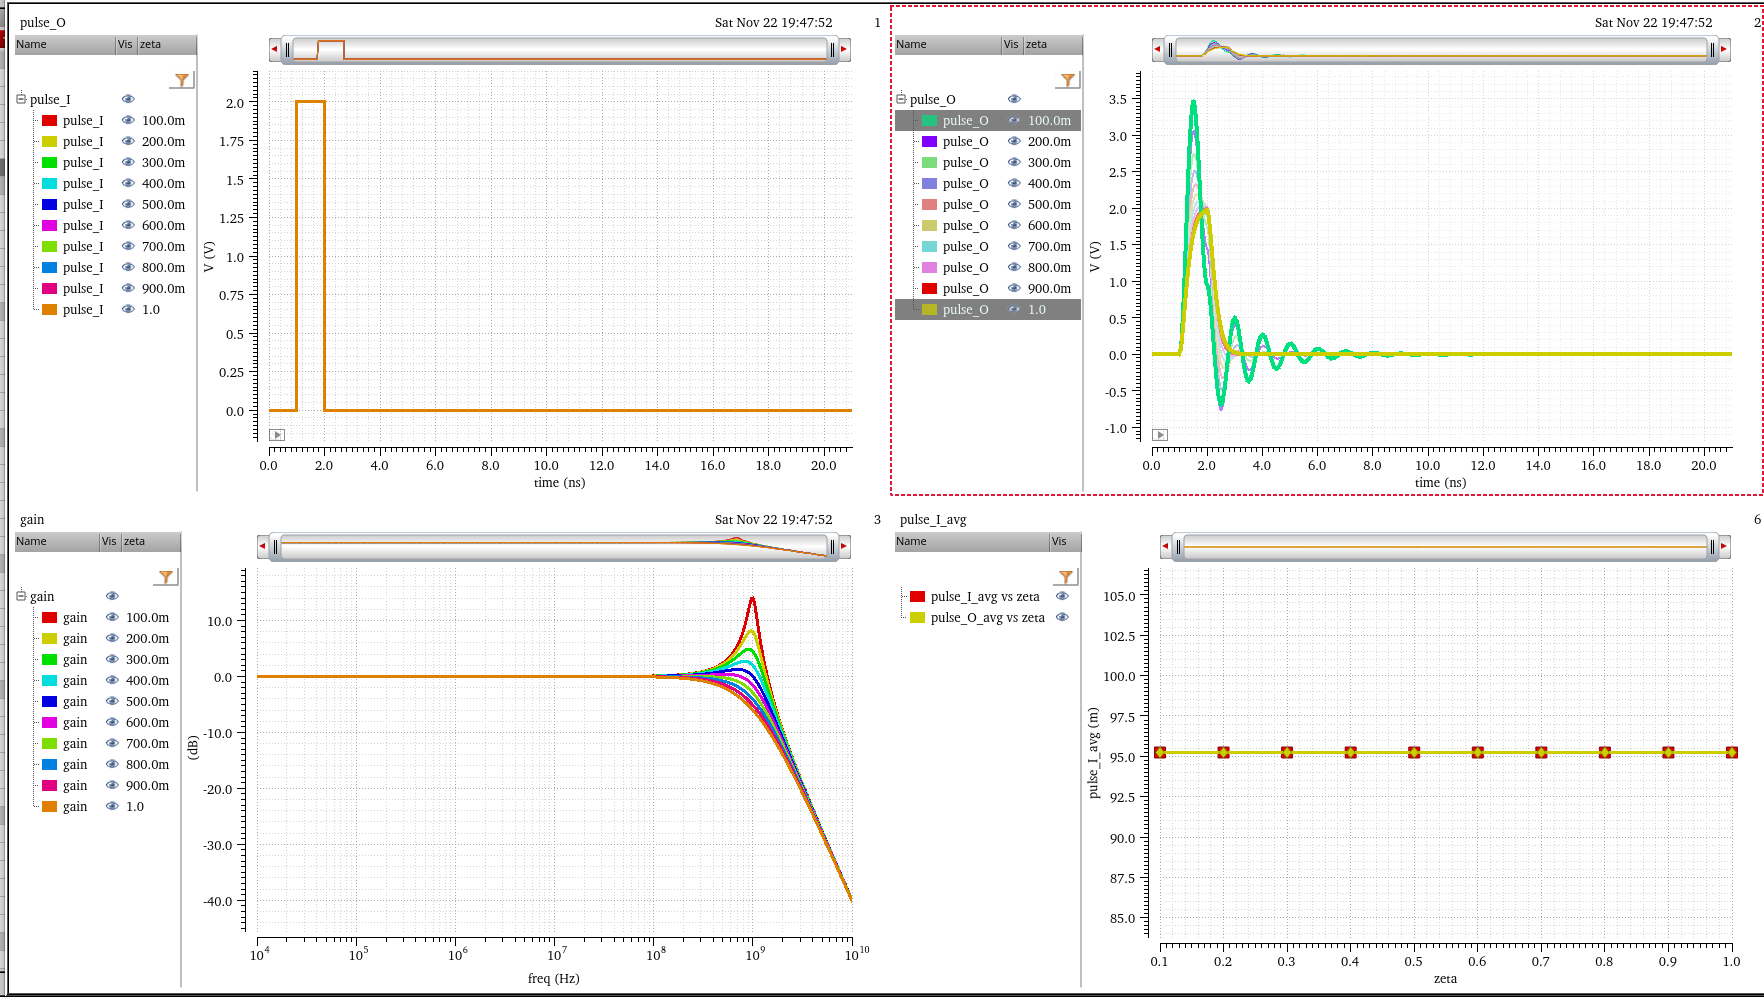Collapse the gain tree group
The image size is (1764, 997).
click(21, 596)
